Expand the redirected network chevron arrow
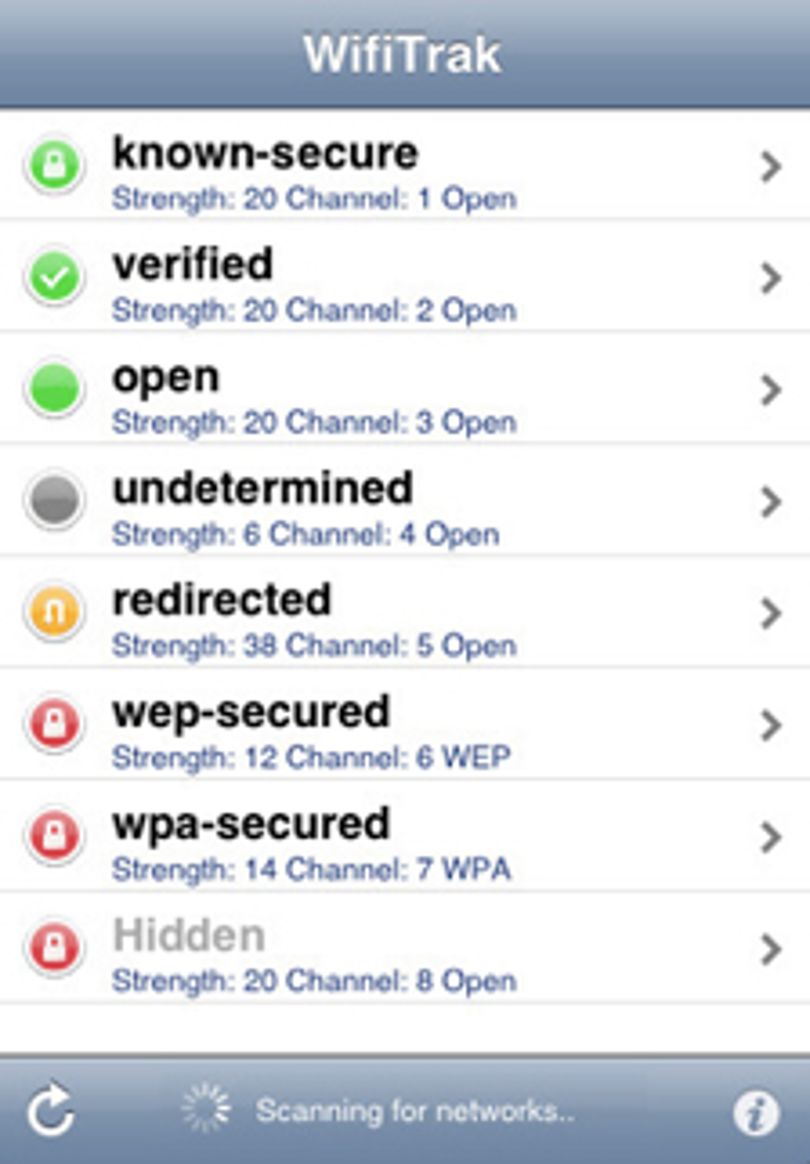810x1164 pixels. click(771, 614)
